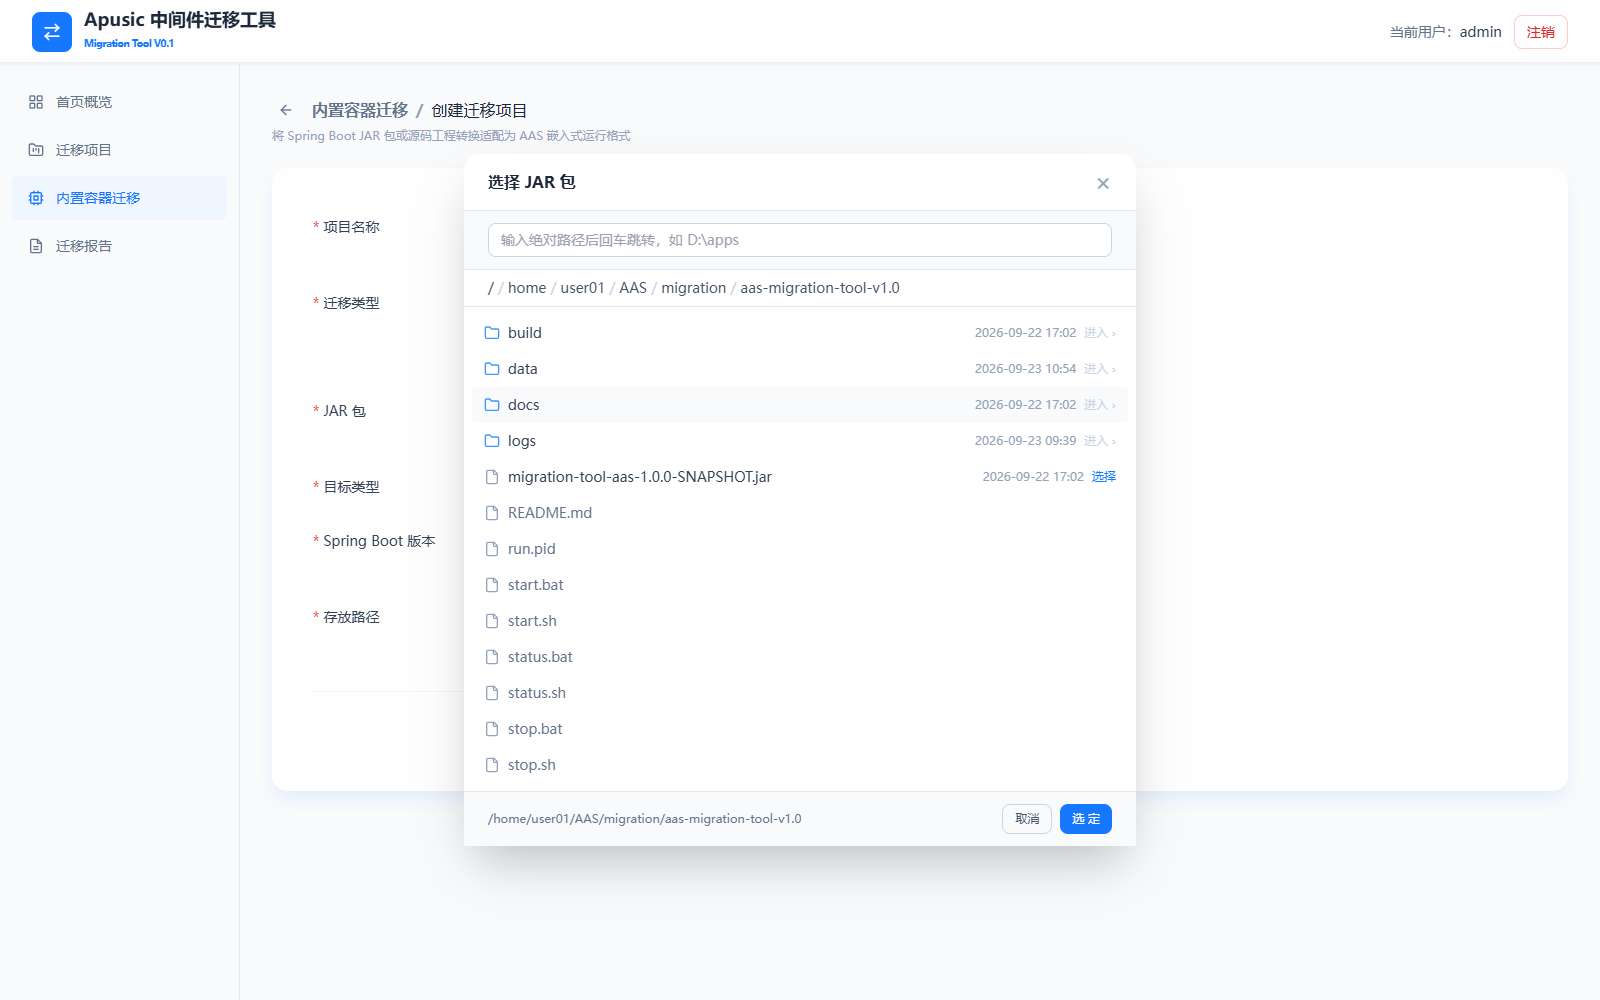The height and width of the screenshot is (1000, 1600).
Task: Click the 内置容器迁移 breadcrumb title
Action: click(360, 110)
